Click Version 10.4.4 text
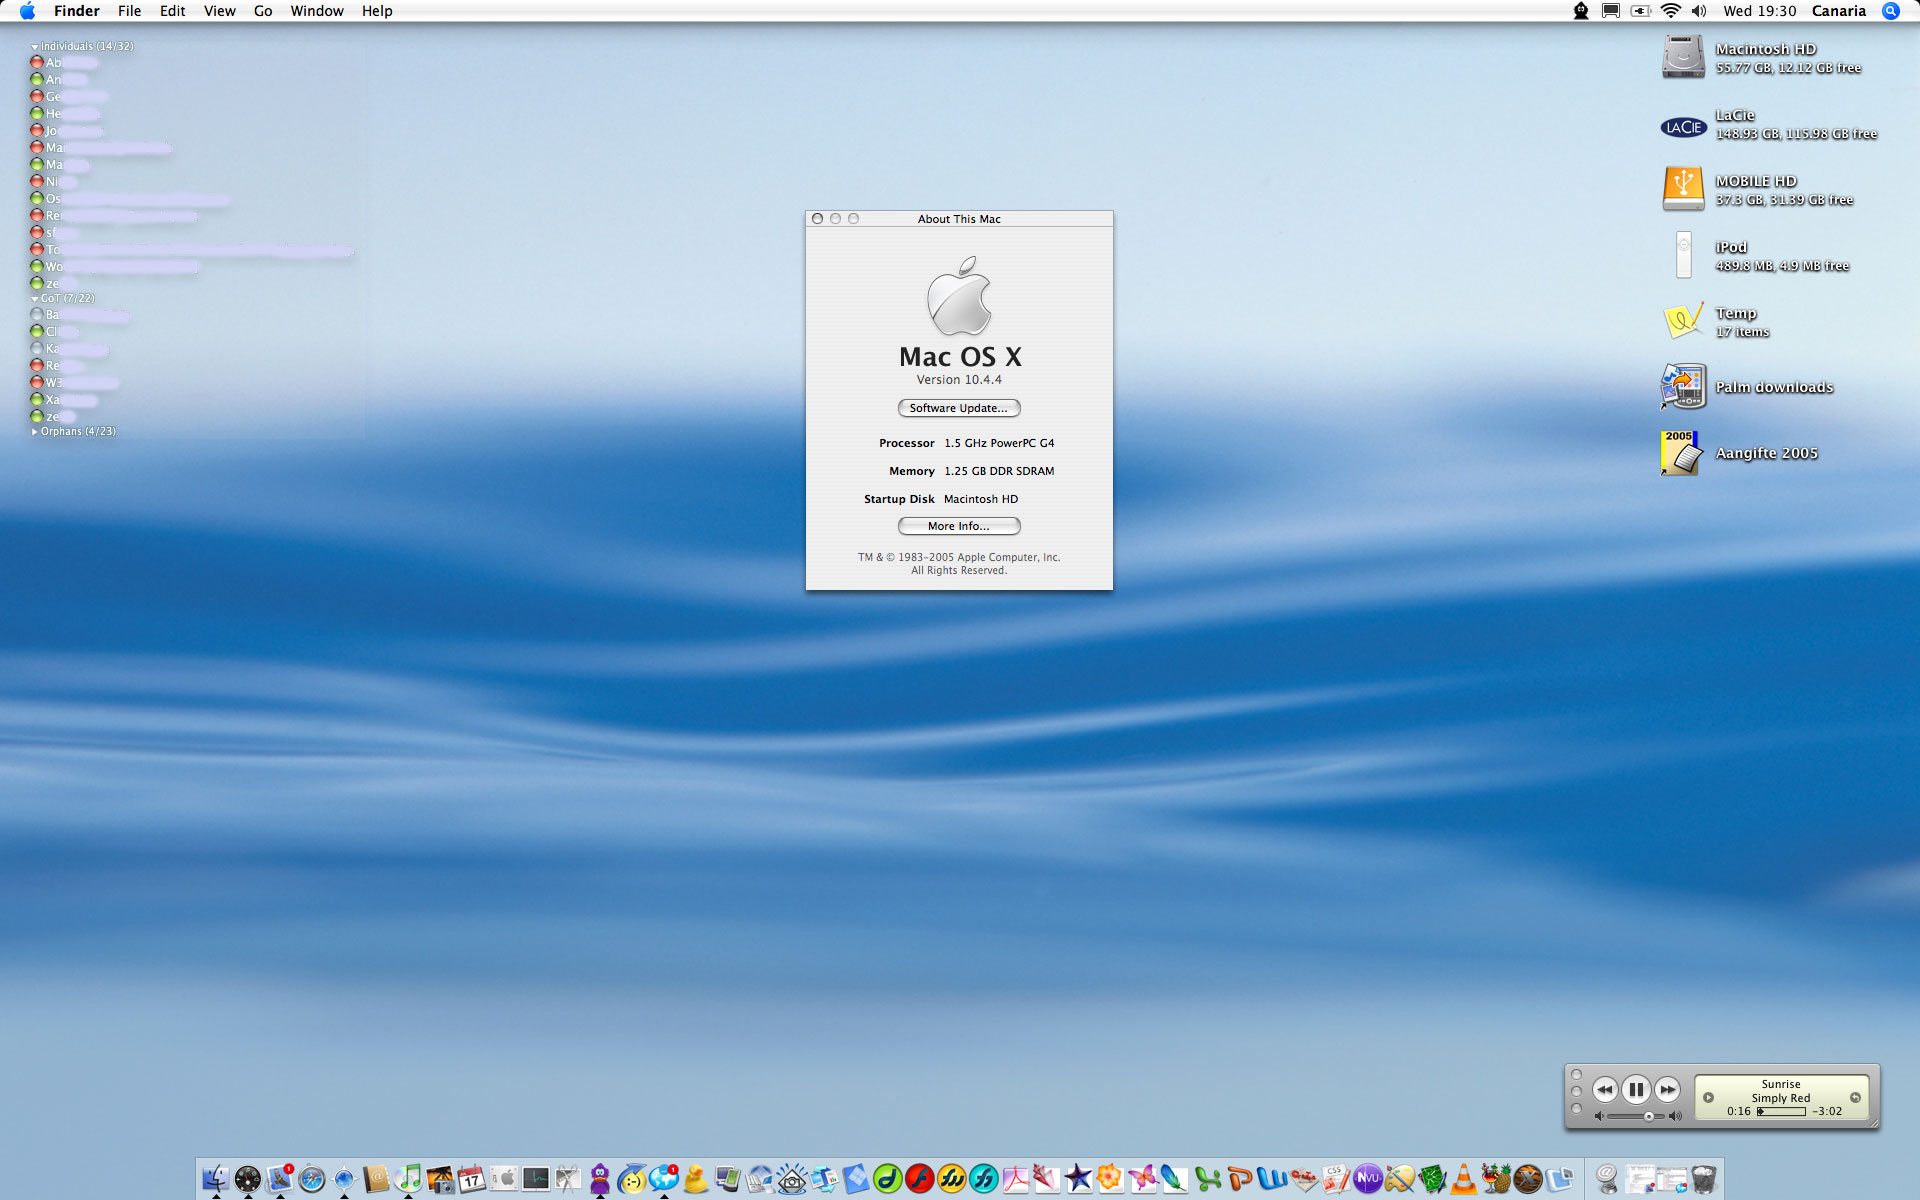Viewport: 1920px width, 1200px height. pyautogui.click(x=959, y=380)
